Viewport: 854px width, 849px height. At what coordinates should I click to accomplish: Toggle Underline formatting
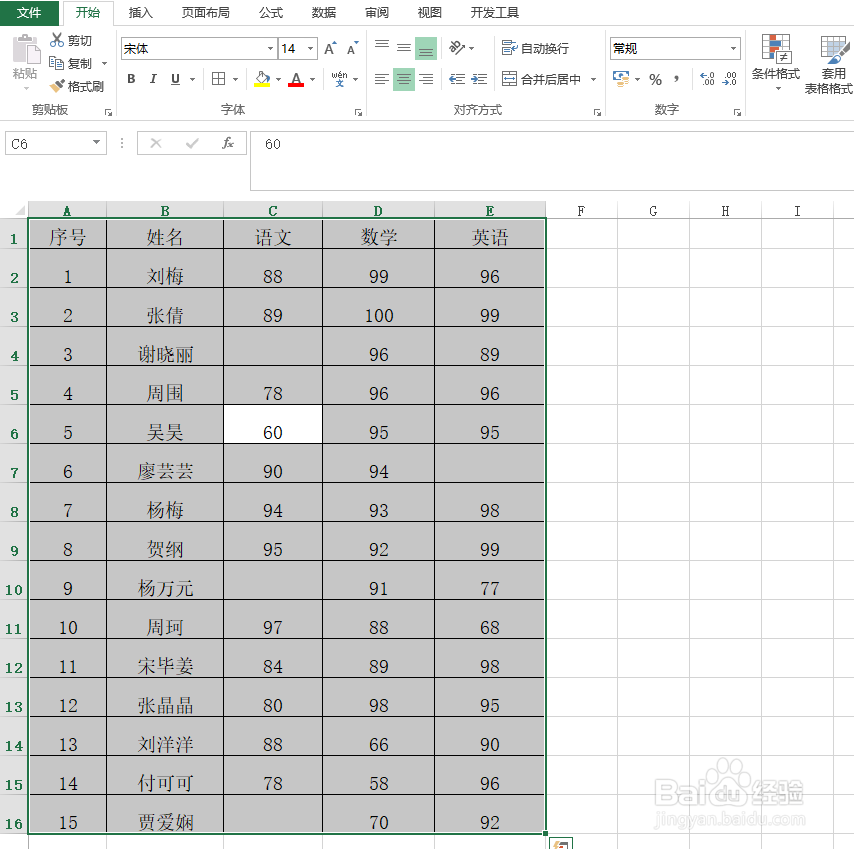175,79
